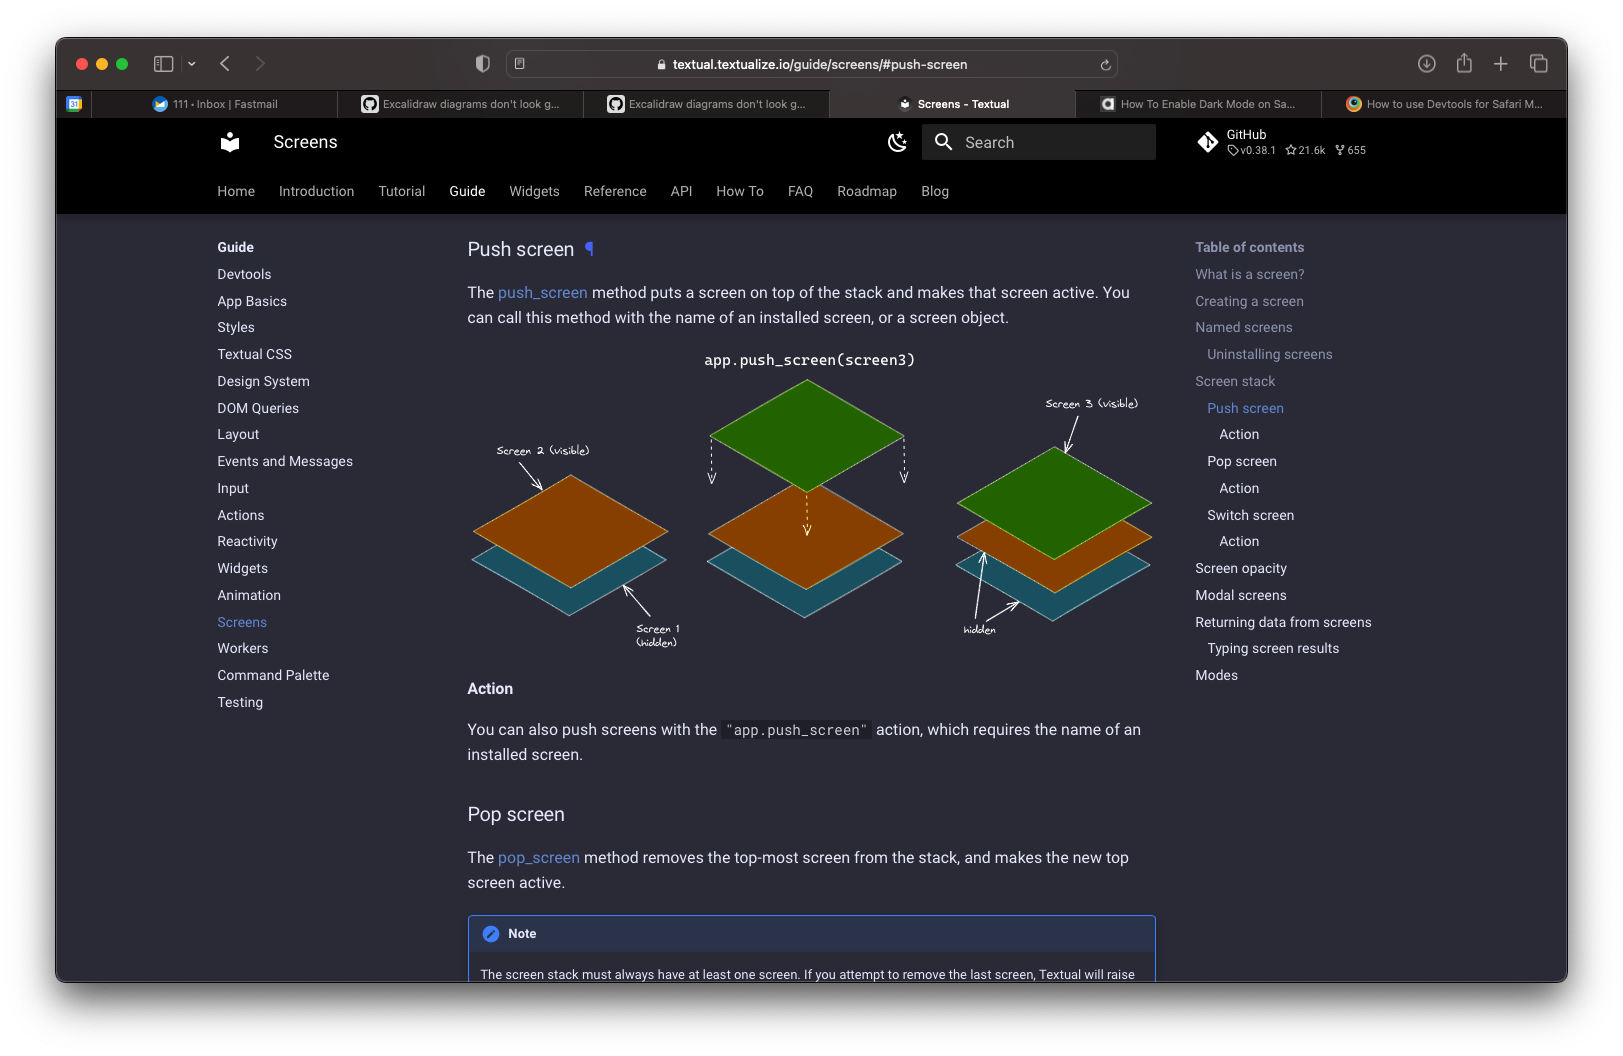The width and height of the screenshot is (1623, 1056).
Task: Open the Safari downloads icon
Action: 1427,64
